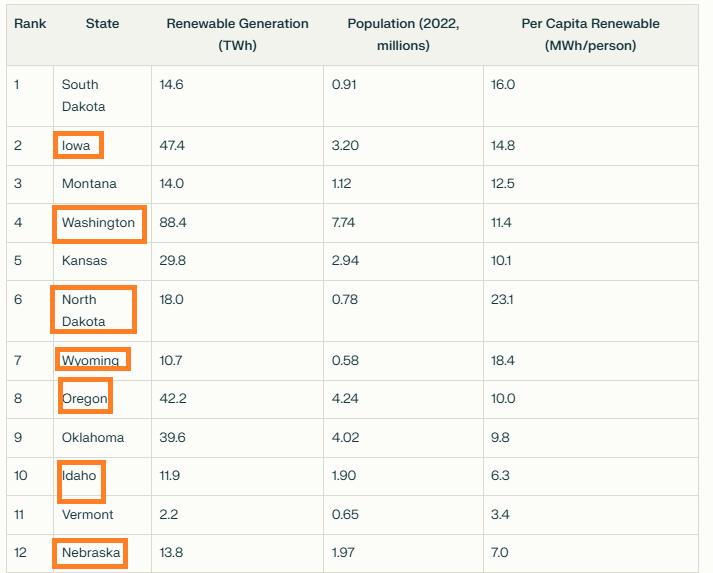
Task: Click the Population (2022, millions) header
Action: coord(403,34)
